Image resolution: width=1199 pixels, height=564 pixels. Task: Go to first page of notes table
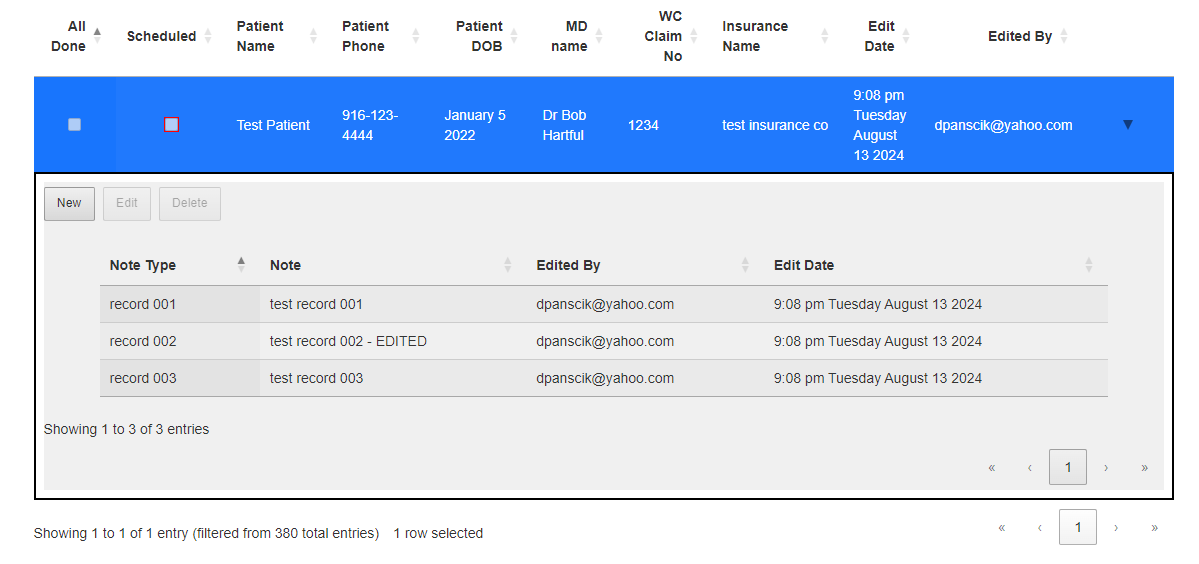tap(992, 468)
